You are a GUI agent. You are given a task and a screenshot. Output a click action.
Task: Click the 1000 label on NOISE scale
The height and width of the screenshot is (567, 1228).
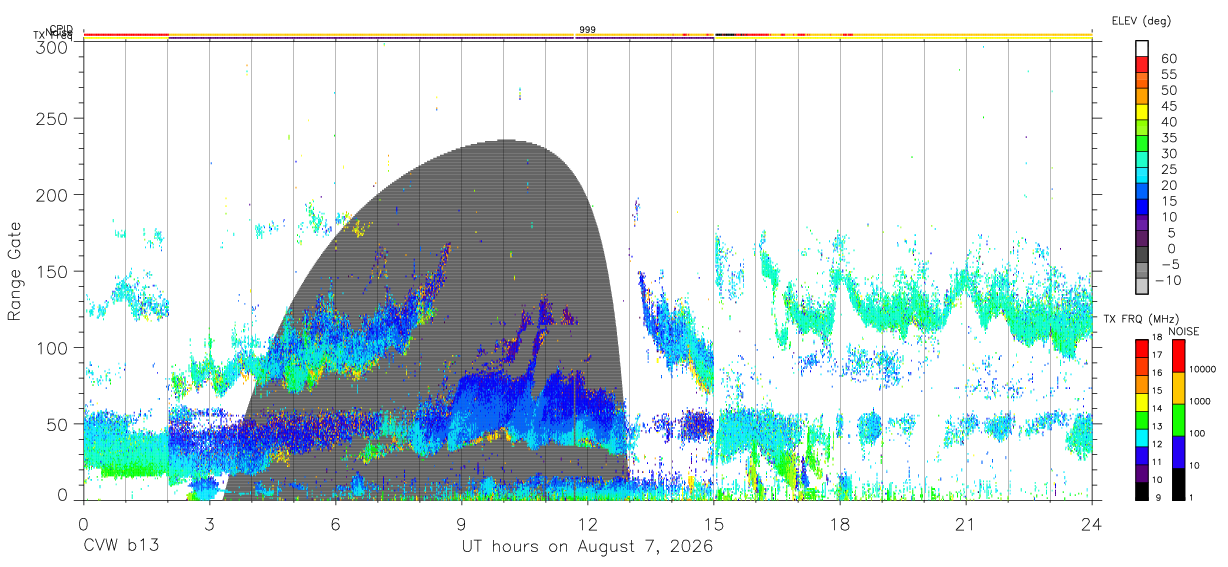[1200, 401]
